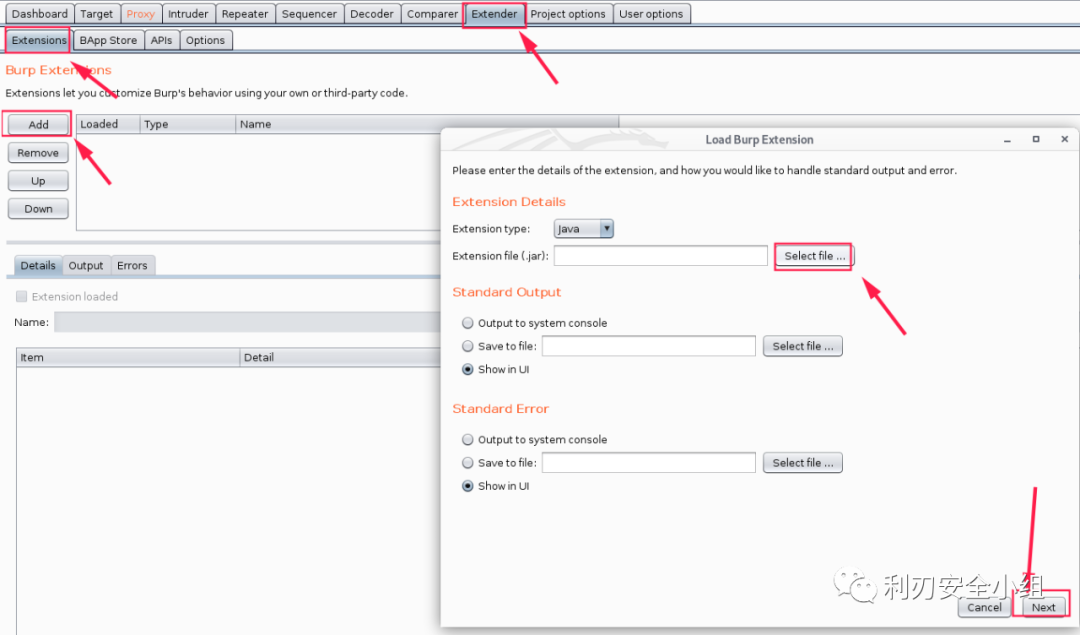1080x635 pixels.
Task: Select the Extensions sub-tab
Action: [x=39, y=40]
